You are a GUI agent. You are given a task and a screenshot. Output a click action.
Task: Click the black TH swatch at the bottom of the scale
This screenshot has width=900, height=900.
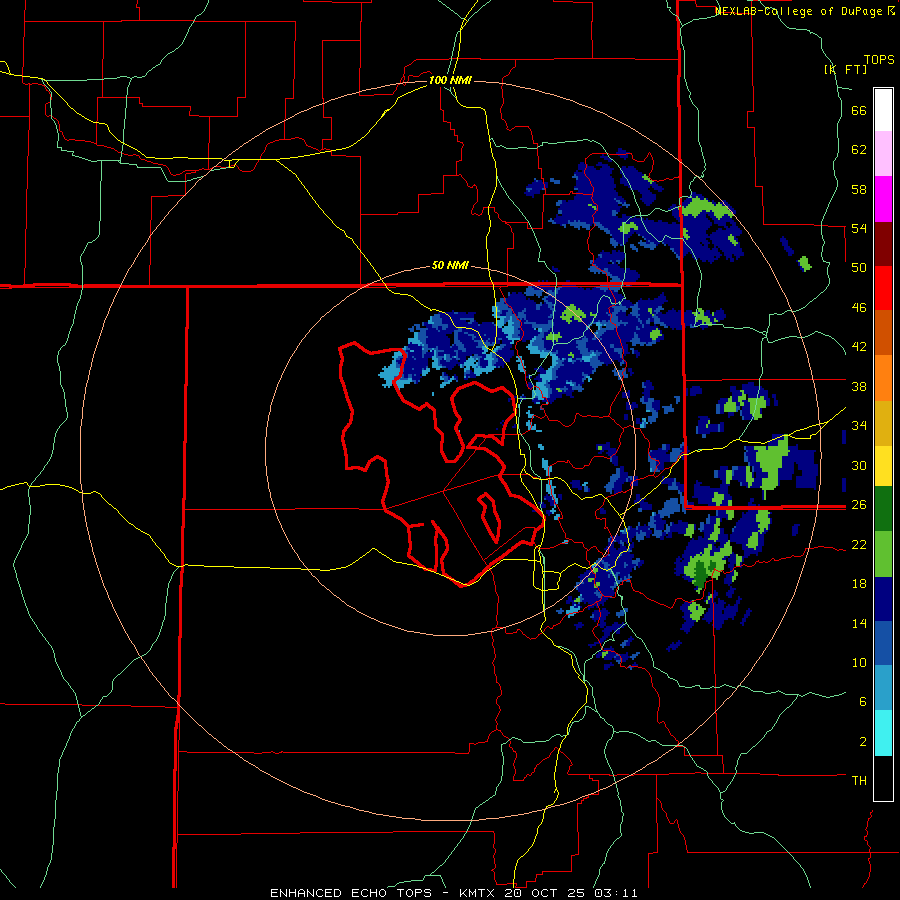tap(883, 778)
